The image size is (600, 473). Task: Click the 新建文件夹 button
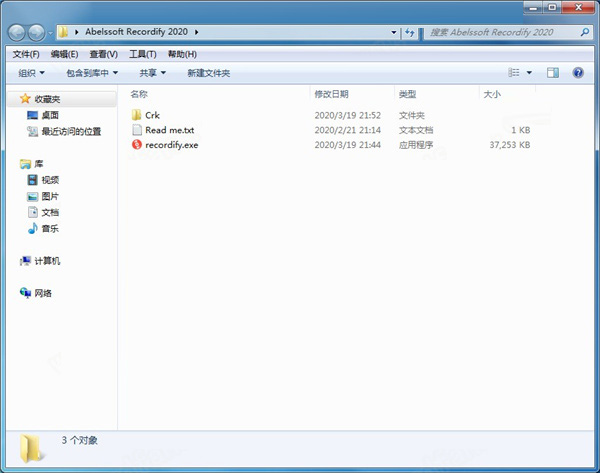209,73
